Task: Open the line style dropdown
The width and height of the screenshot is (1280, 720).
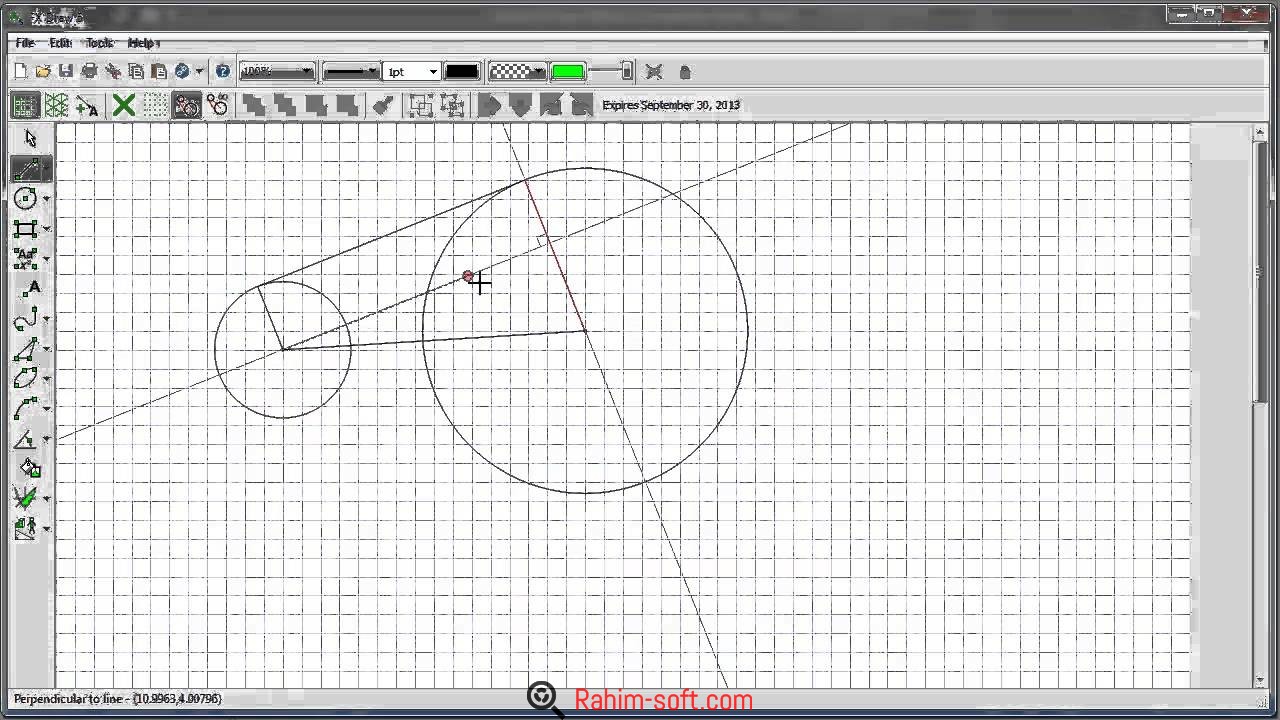Action: tap(351, 72)
